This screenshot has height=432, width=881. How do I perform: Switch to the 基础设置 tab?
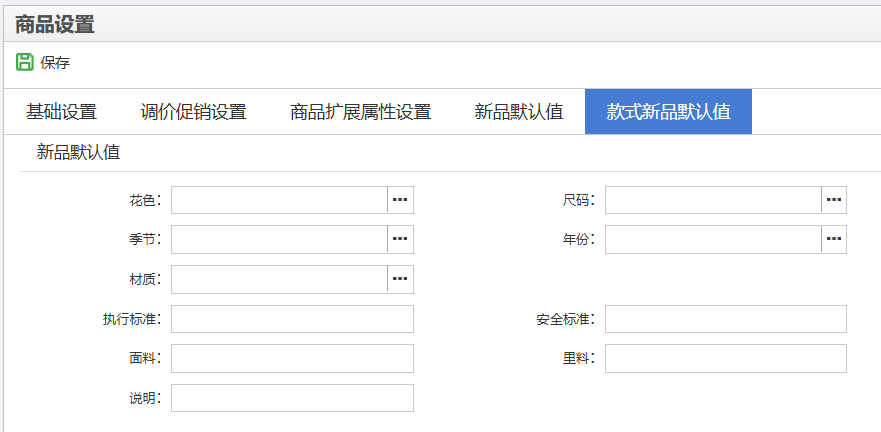pyautogui.click(x=61, y=112)
